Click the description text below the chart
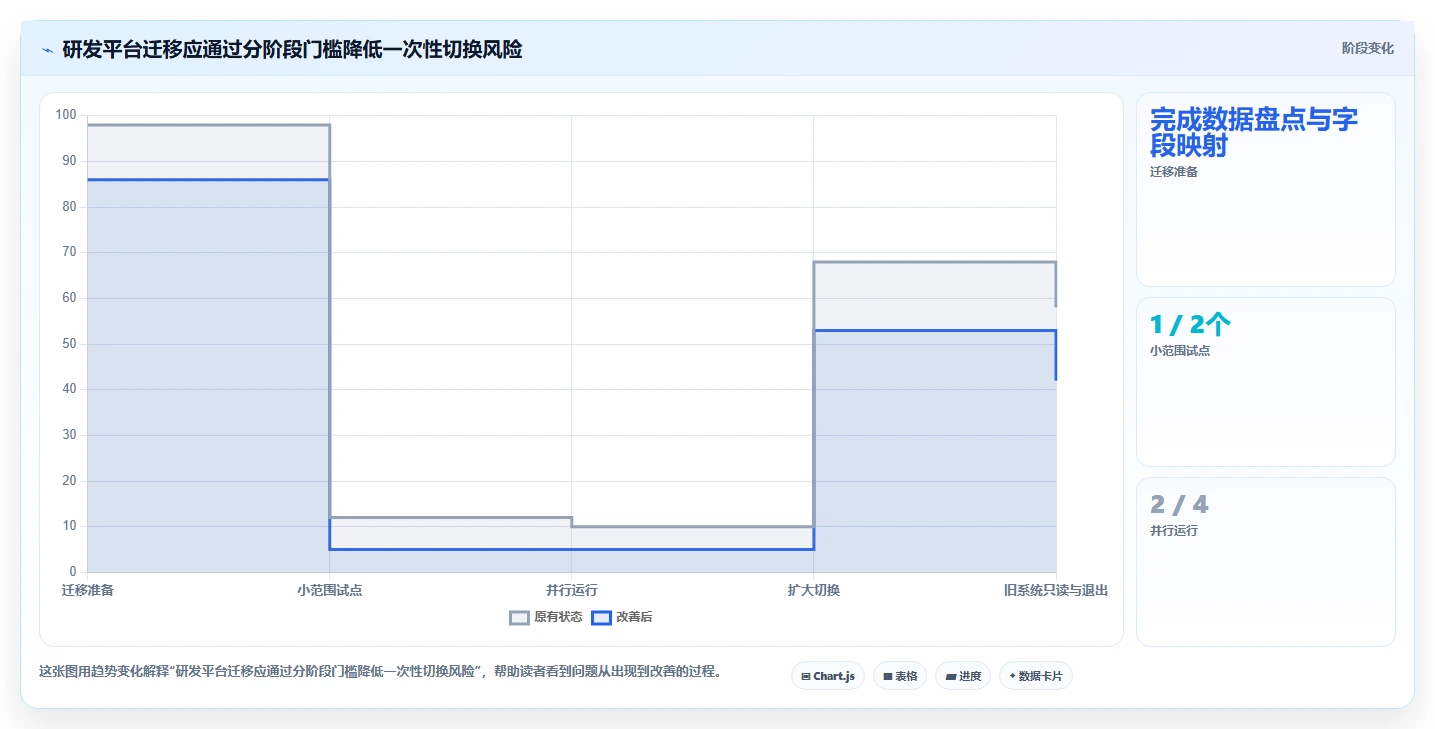 380,671
